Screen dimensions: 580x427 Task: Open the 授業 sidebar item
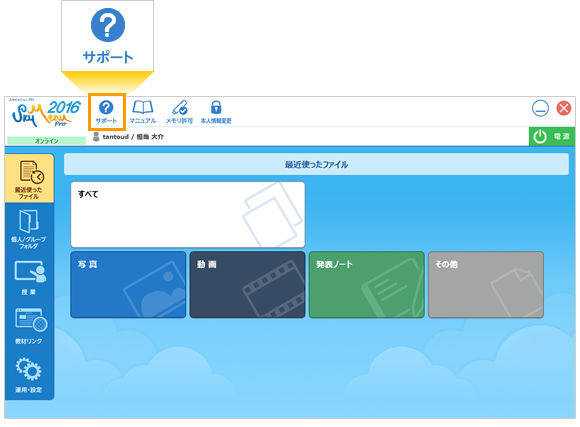(x=29, y=278)
